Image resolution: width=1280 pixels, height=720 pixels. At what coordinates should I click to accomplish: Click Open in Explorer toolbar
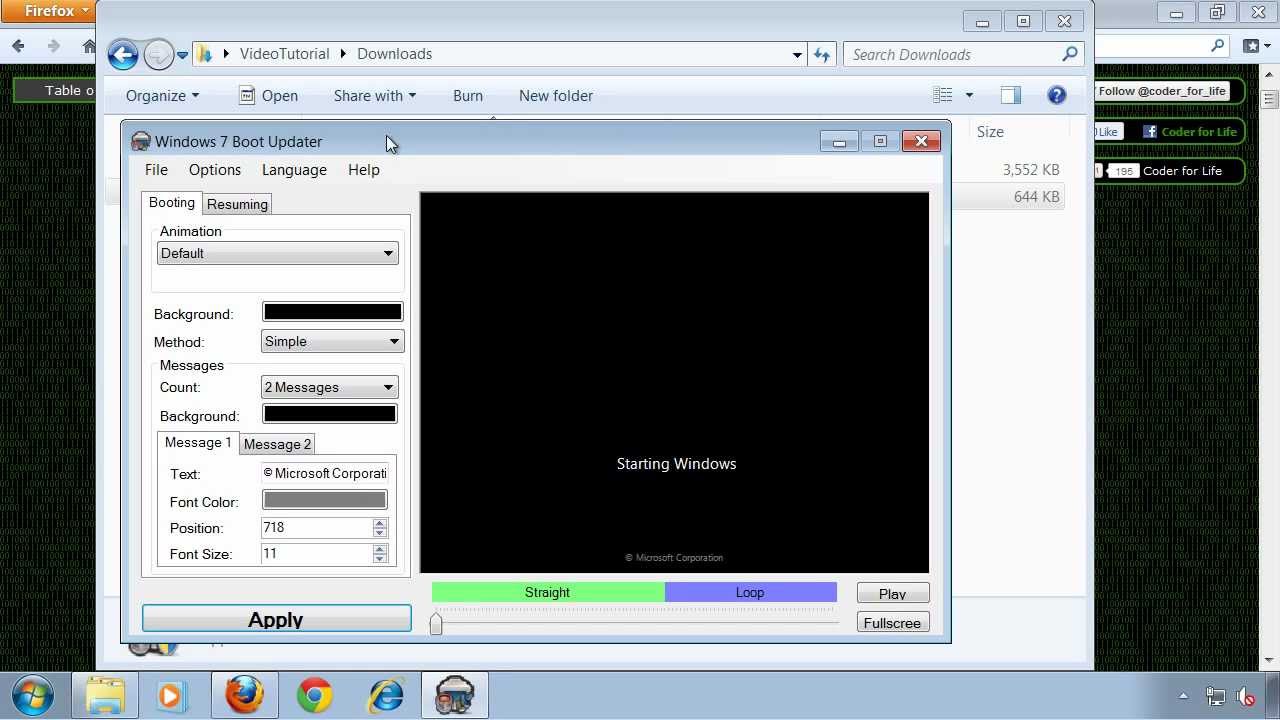[268, 96]
